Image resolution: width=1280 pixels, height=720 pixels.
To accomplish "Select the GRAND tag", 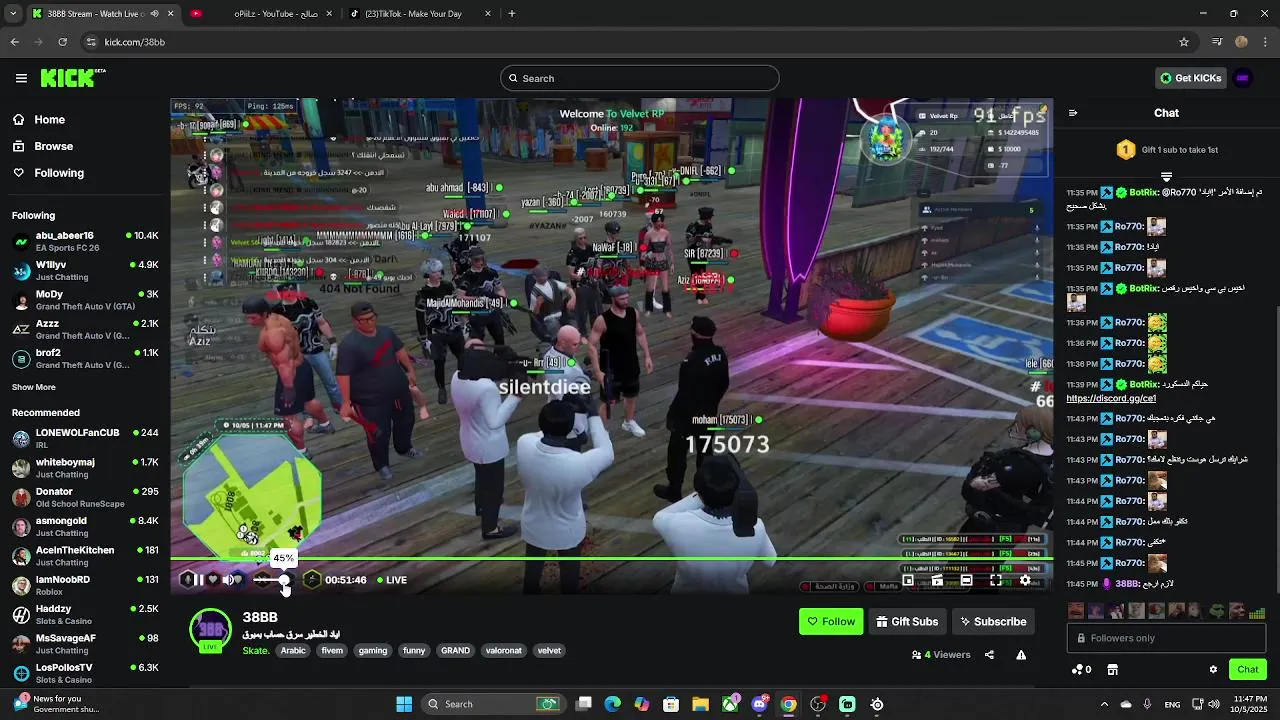I will 455,650.
